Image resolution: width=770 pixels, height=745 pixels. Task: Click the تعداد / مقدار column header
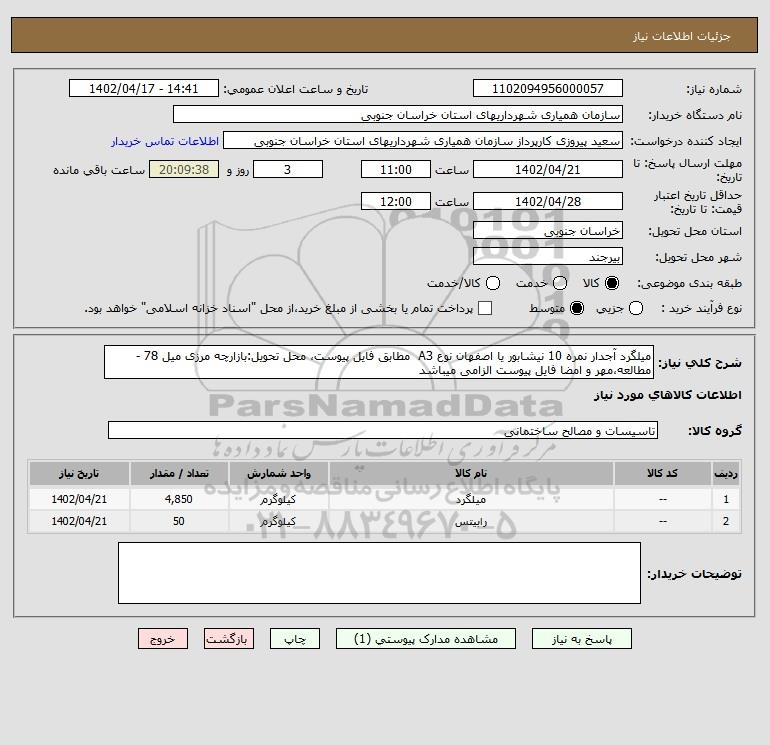(179, 473)
